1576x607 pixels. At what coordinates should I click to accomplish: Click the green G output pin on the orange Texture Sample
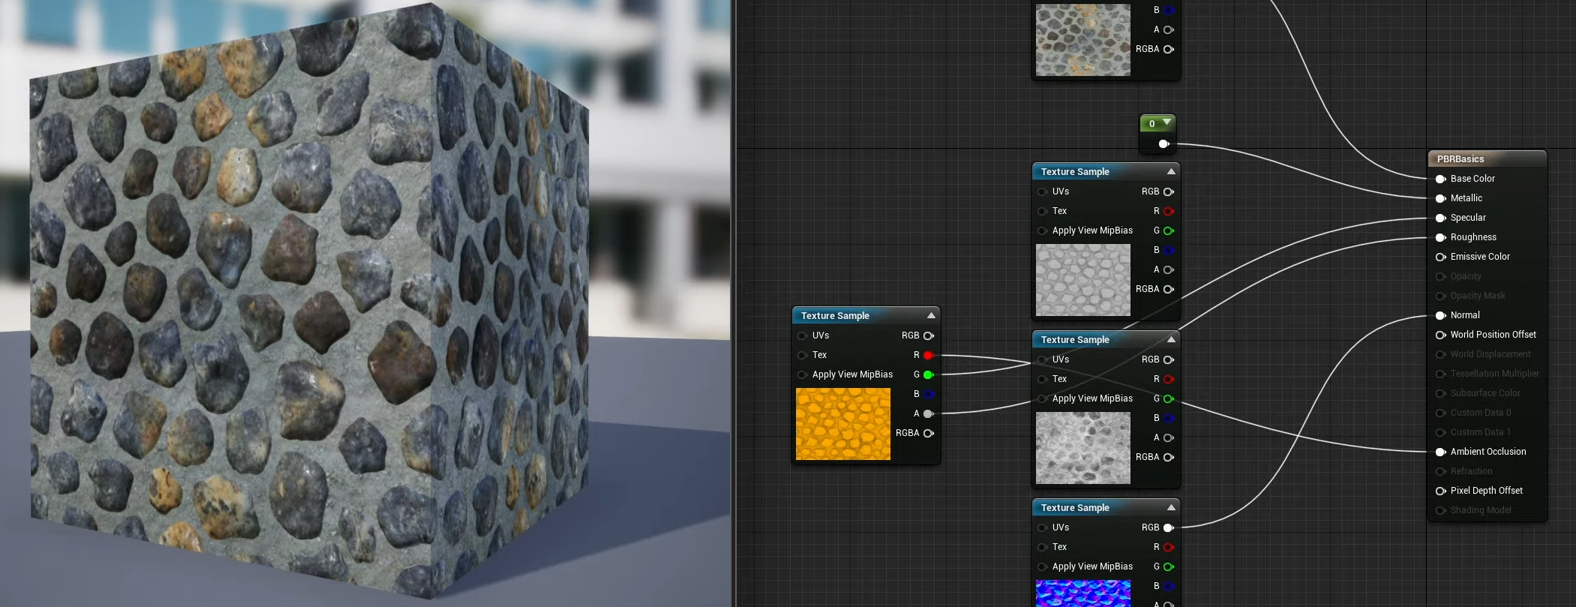pos(929,375)
